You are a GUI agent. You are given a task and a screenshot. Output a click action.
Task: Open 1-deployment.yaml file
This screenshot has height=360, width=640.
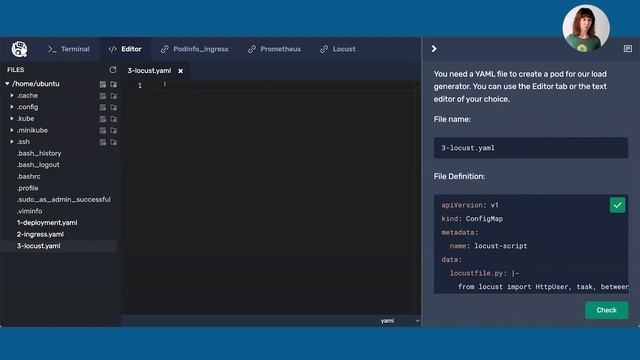coord(47,223)
